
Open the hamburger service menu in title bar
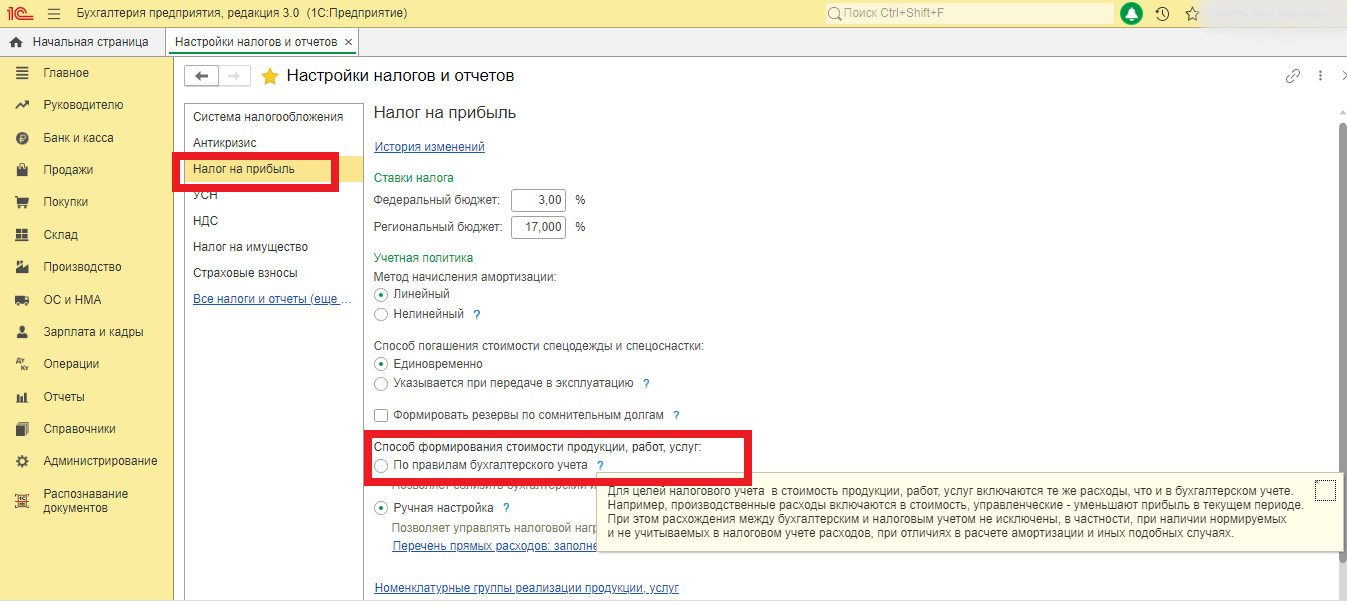[x=54, y=13]
